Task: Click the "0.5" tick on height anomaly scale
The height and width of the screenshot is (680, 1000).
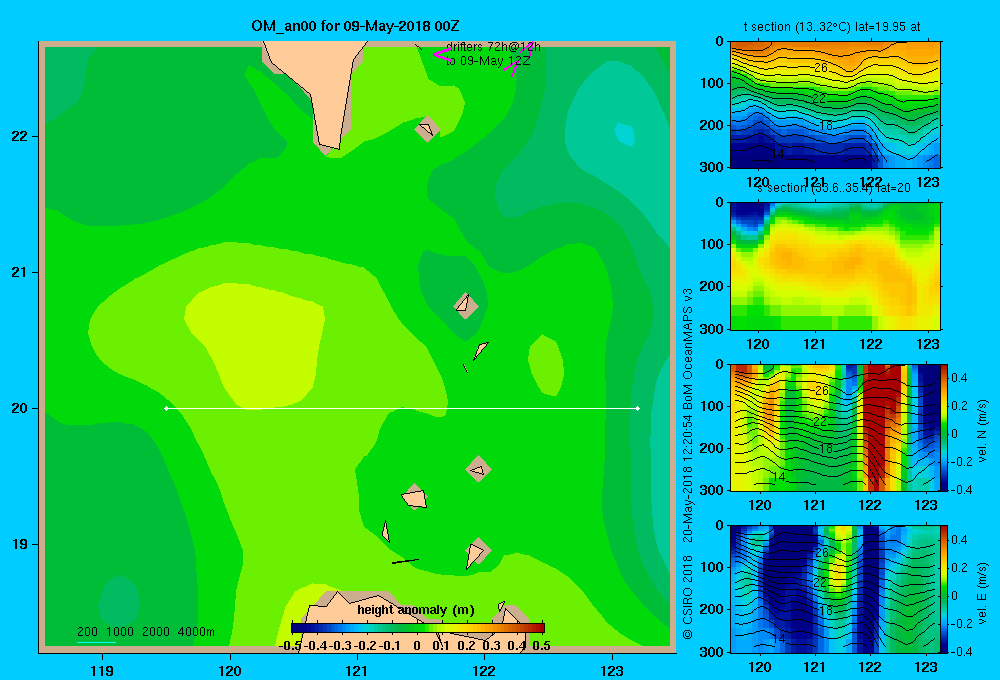Action: (541, 646)
